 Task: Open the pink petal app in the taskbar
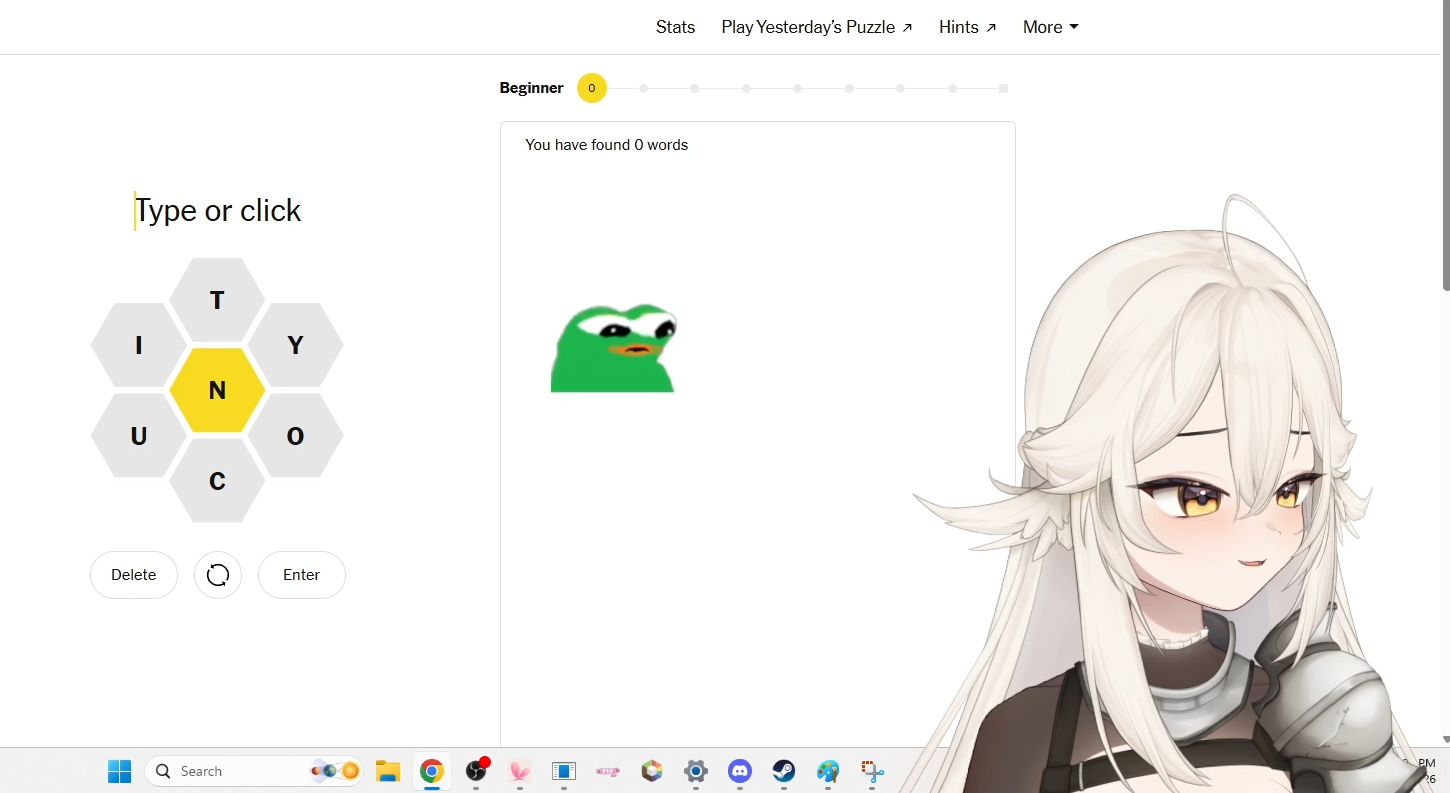tap(520, 771)
